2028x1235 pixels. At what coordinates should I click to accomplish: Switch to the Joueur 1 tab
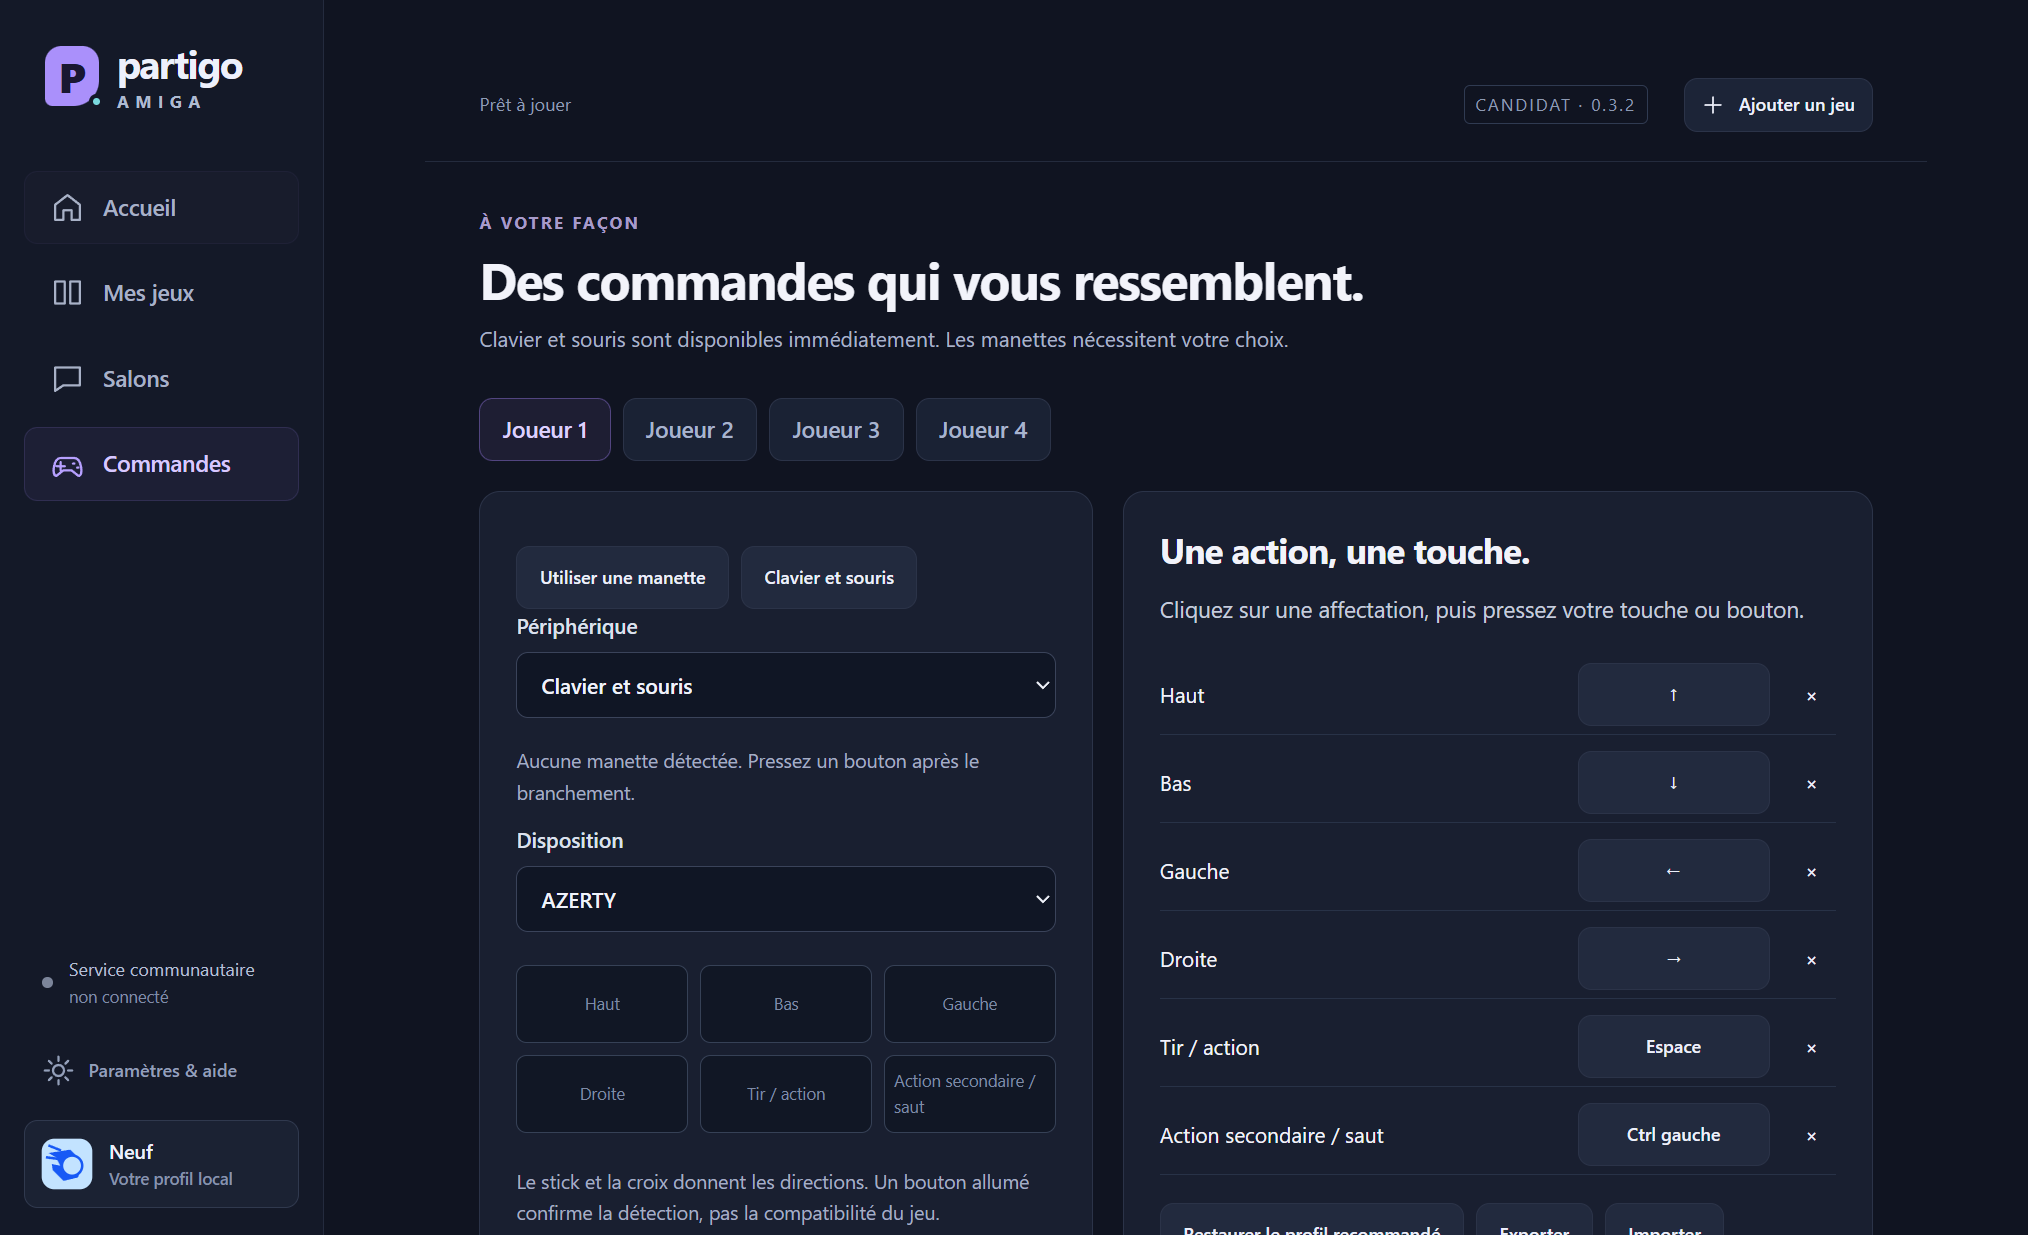point(545,430)
